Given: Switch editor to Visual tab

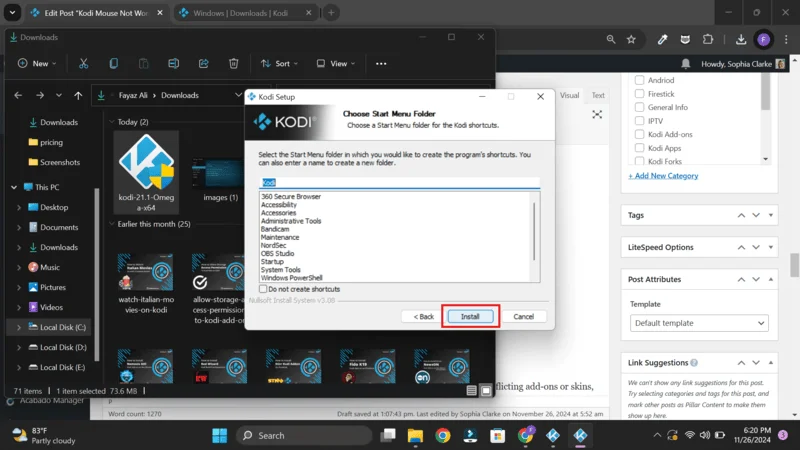Looking at the screenshot, I should [x=569, y=95].
